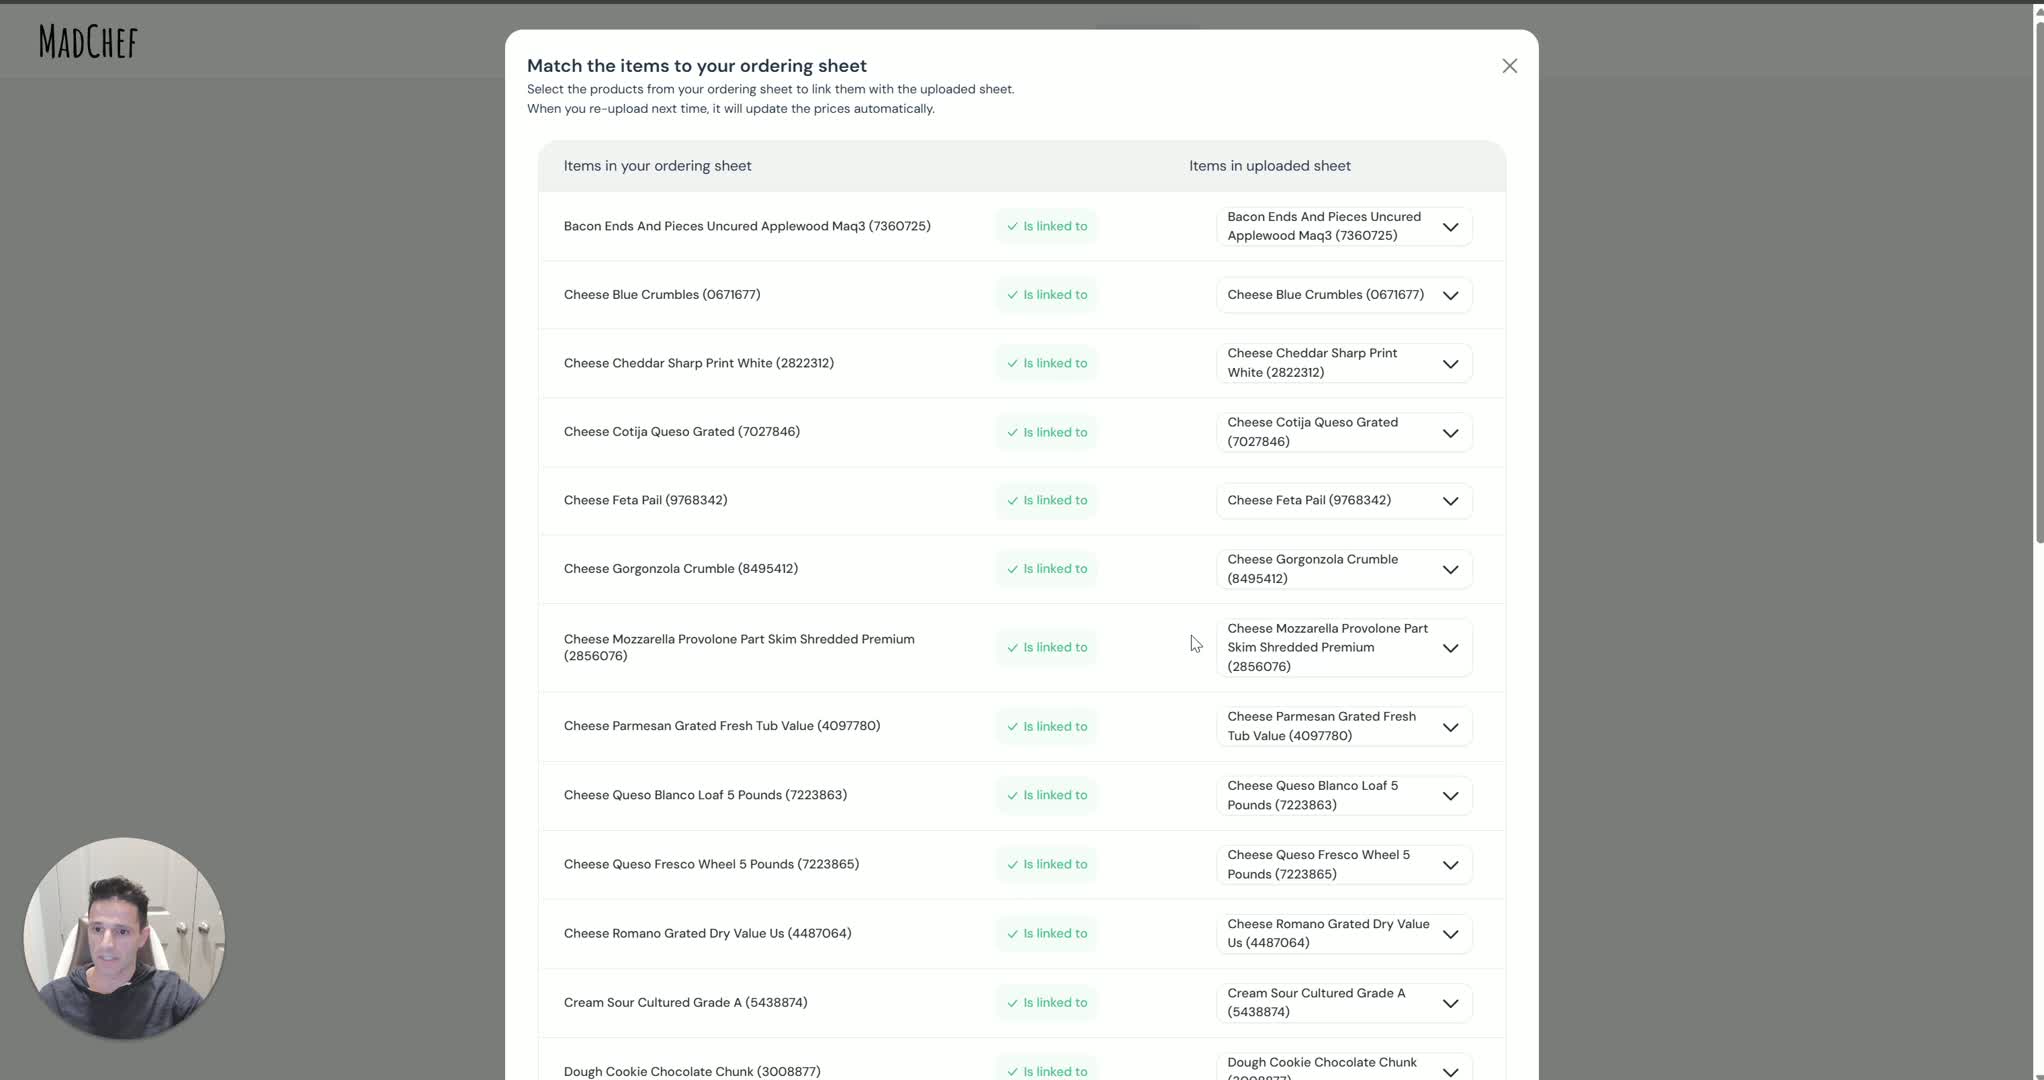Open the Cheese Romano Grated Dry Value dropdown
Screen dimensions: 2044x1080
1343,934
